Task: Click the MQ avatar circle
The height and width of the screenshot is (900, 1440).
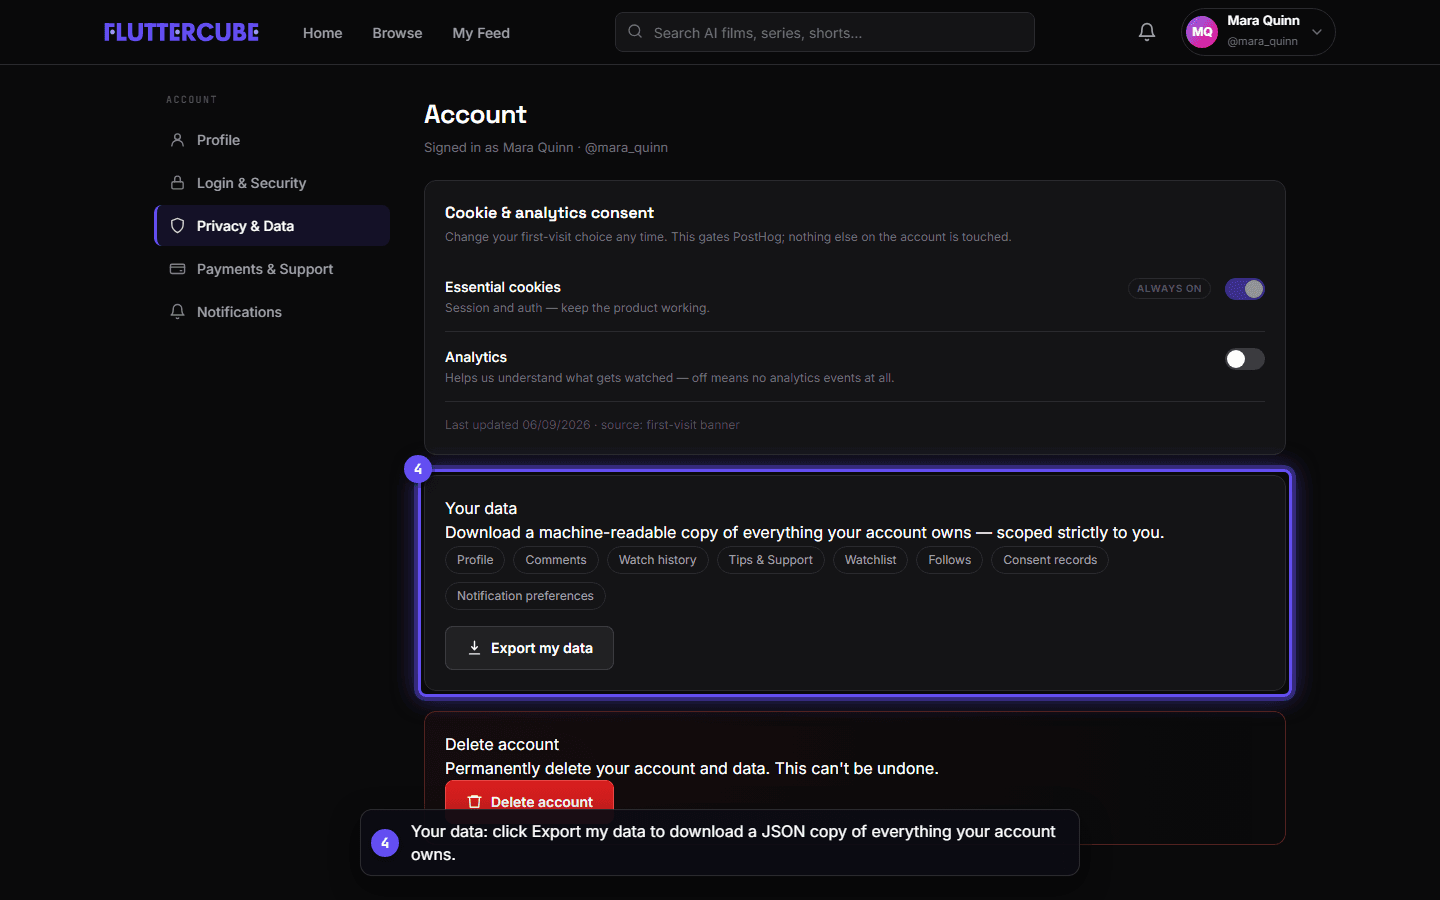Action: [1202, 32]
